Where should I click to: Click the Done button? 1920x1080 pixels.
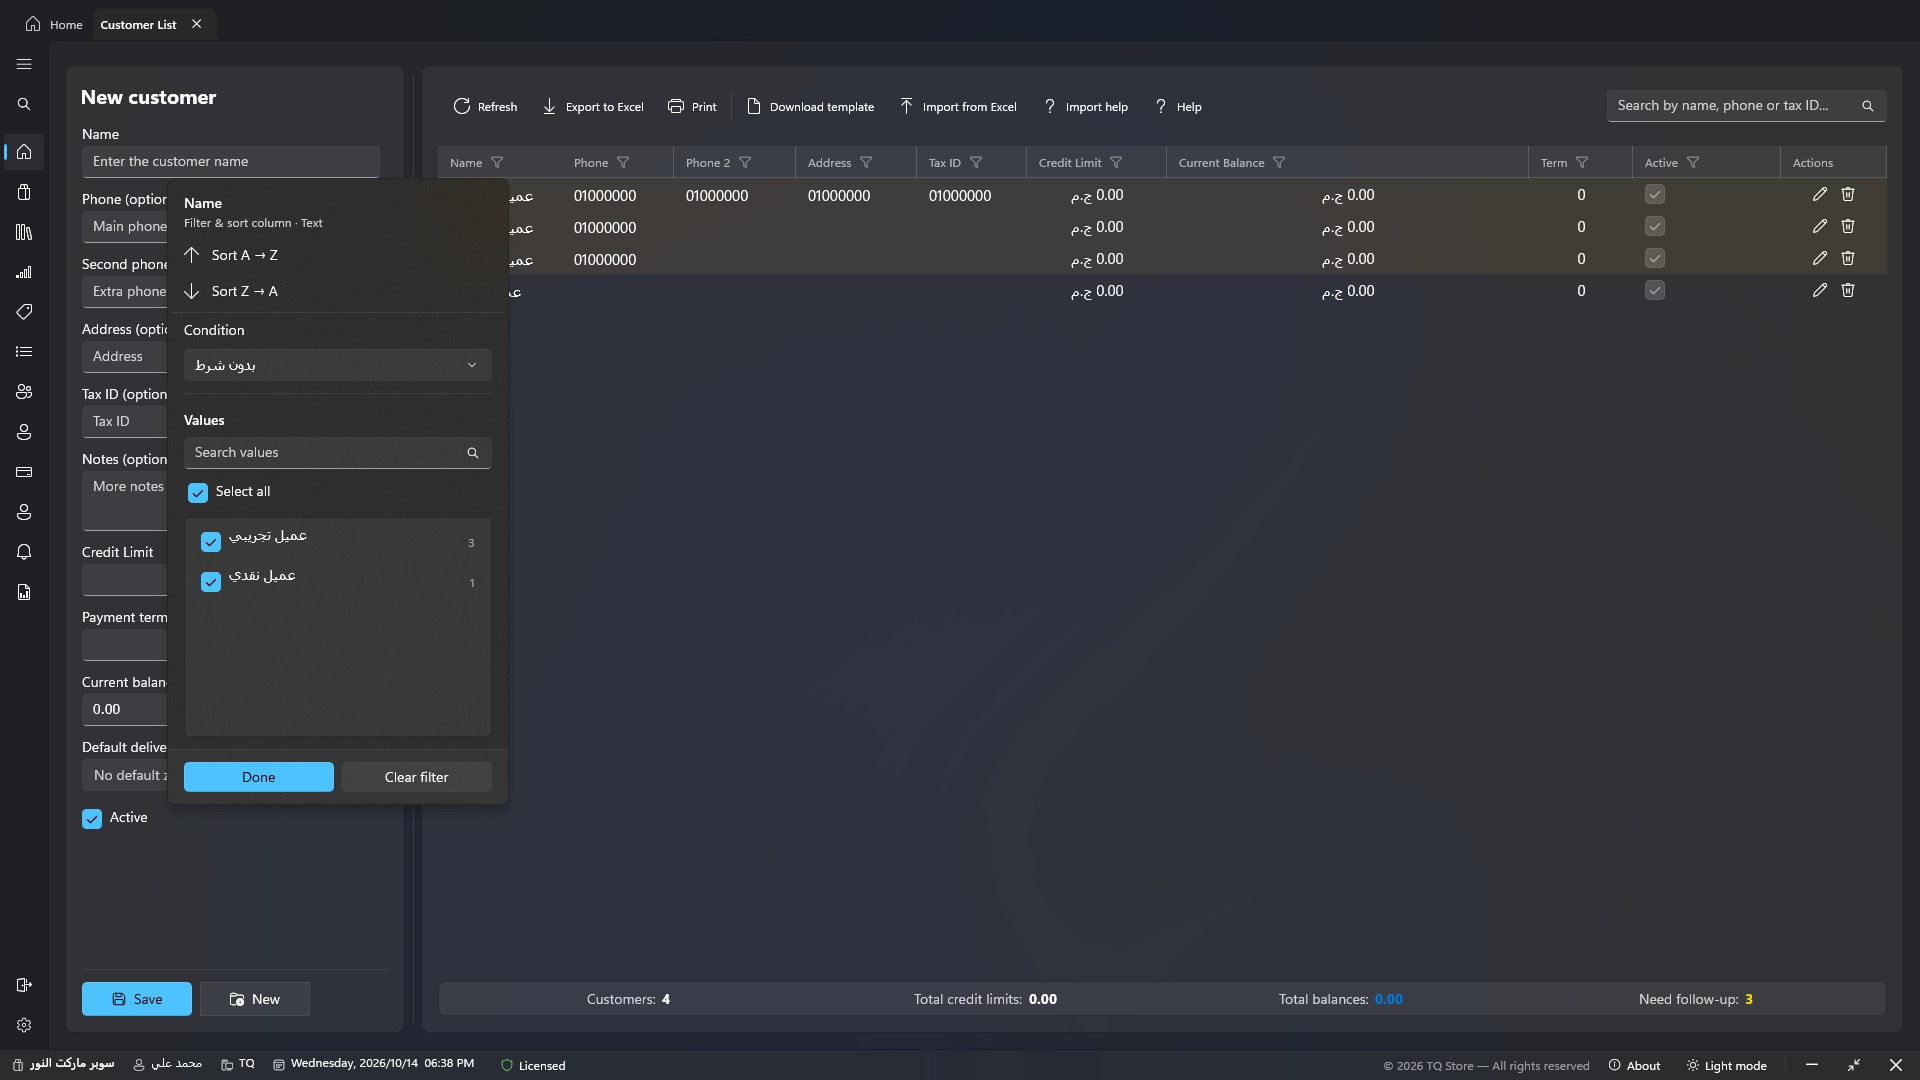coord(259,777)
